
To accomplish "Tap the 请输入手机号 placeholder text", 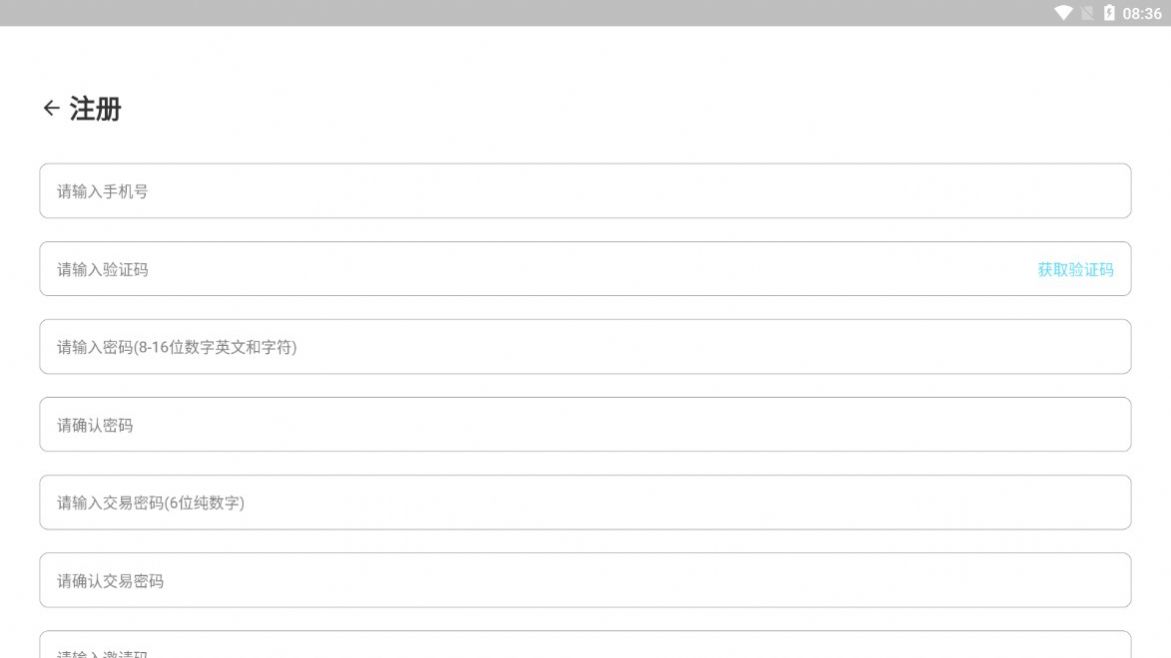I will click(x=102, y=191).
